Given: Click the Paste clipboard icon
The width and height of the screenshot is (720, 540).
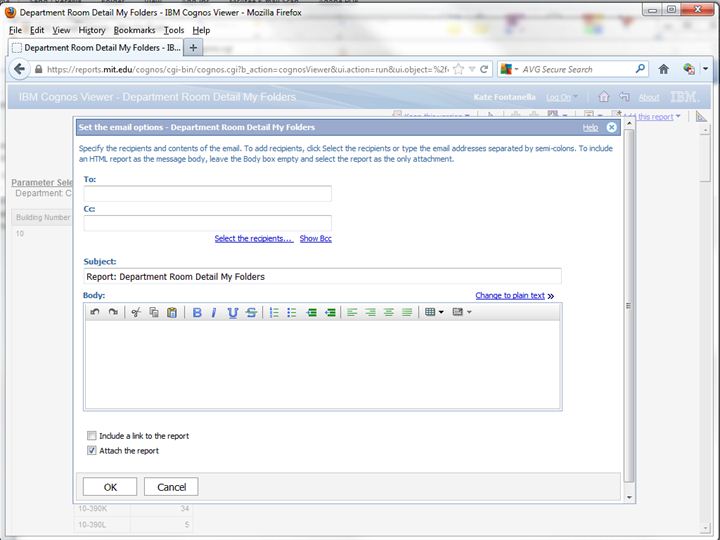Looking at the screenshot, I should coord(172,313).
